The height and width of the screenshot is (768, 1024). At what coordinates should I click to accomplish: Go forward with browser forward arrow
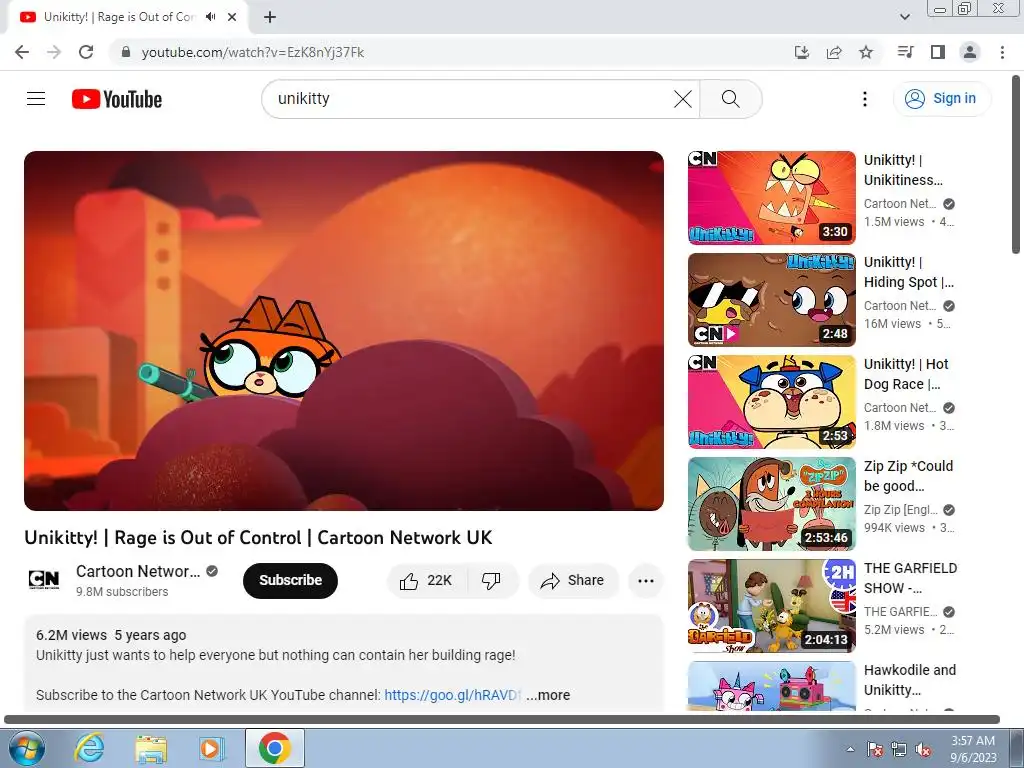tap(54, 52)
